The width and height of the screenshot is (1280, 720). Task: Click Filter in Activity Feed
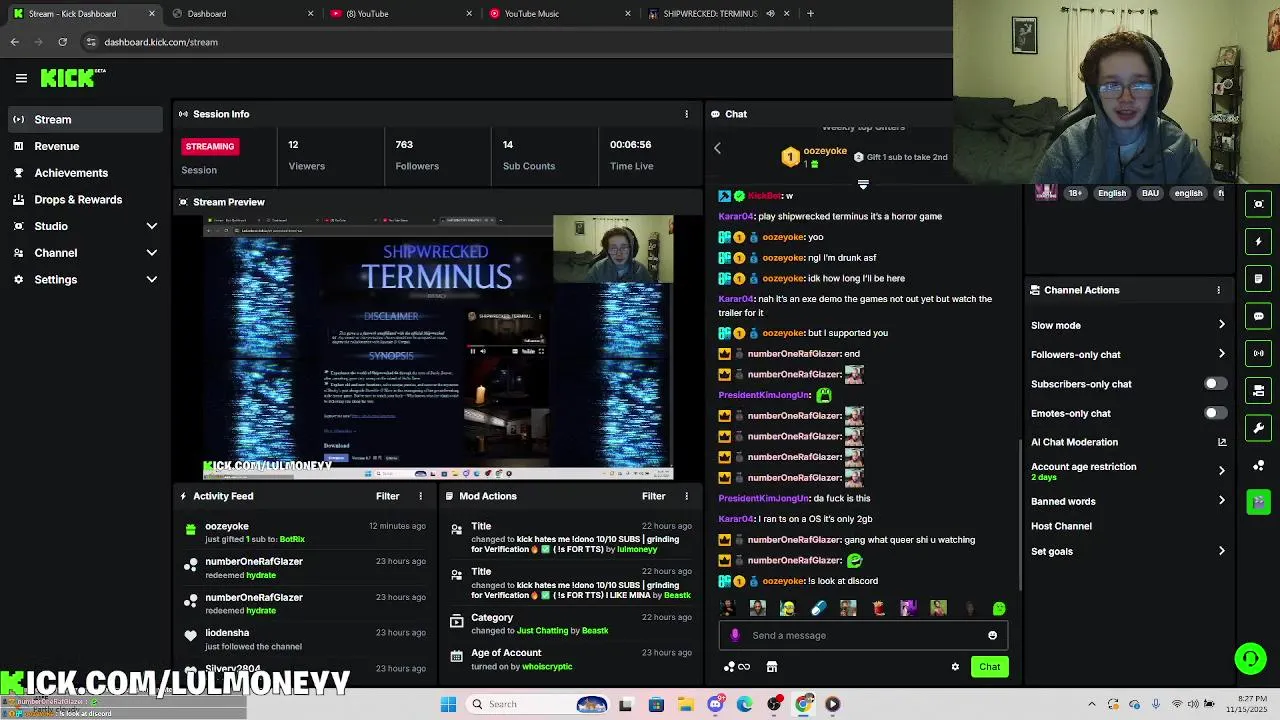(x=388, y=496)
